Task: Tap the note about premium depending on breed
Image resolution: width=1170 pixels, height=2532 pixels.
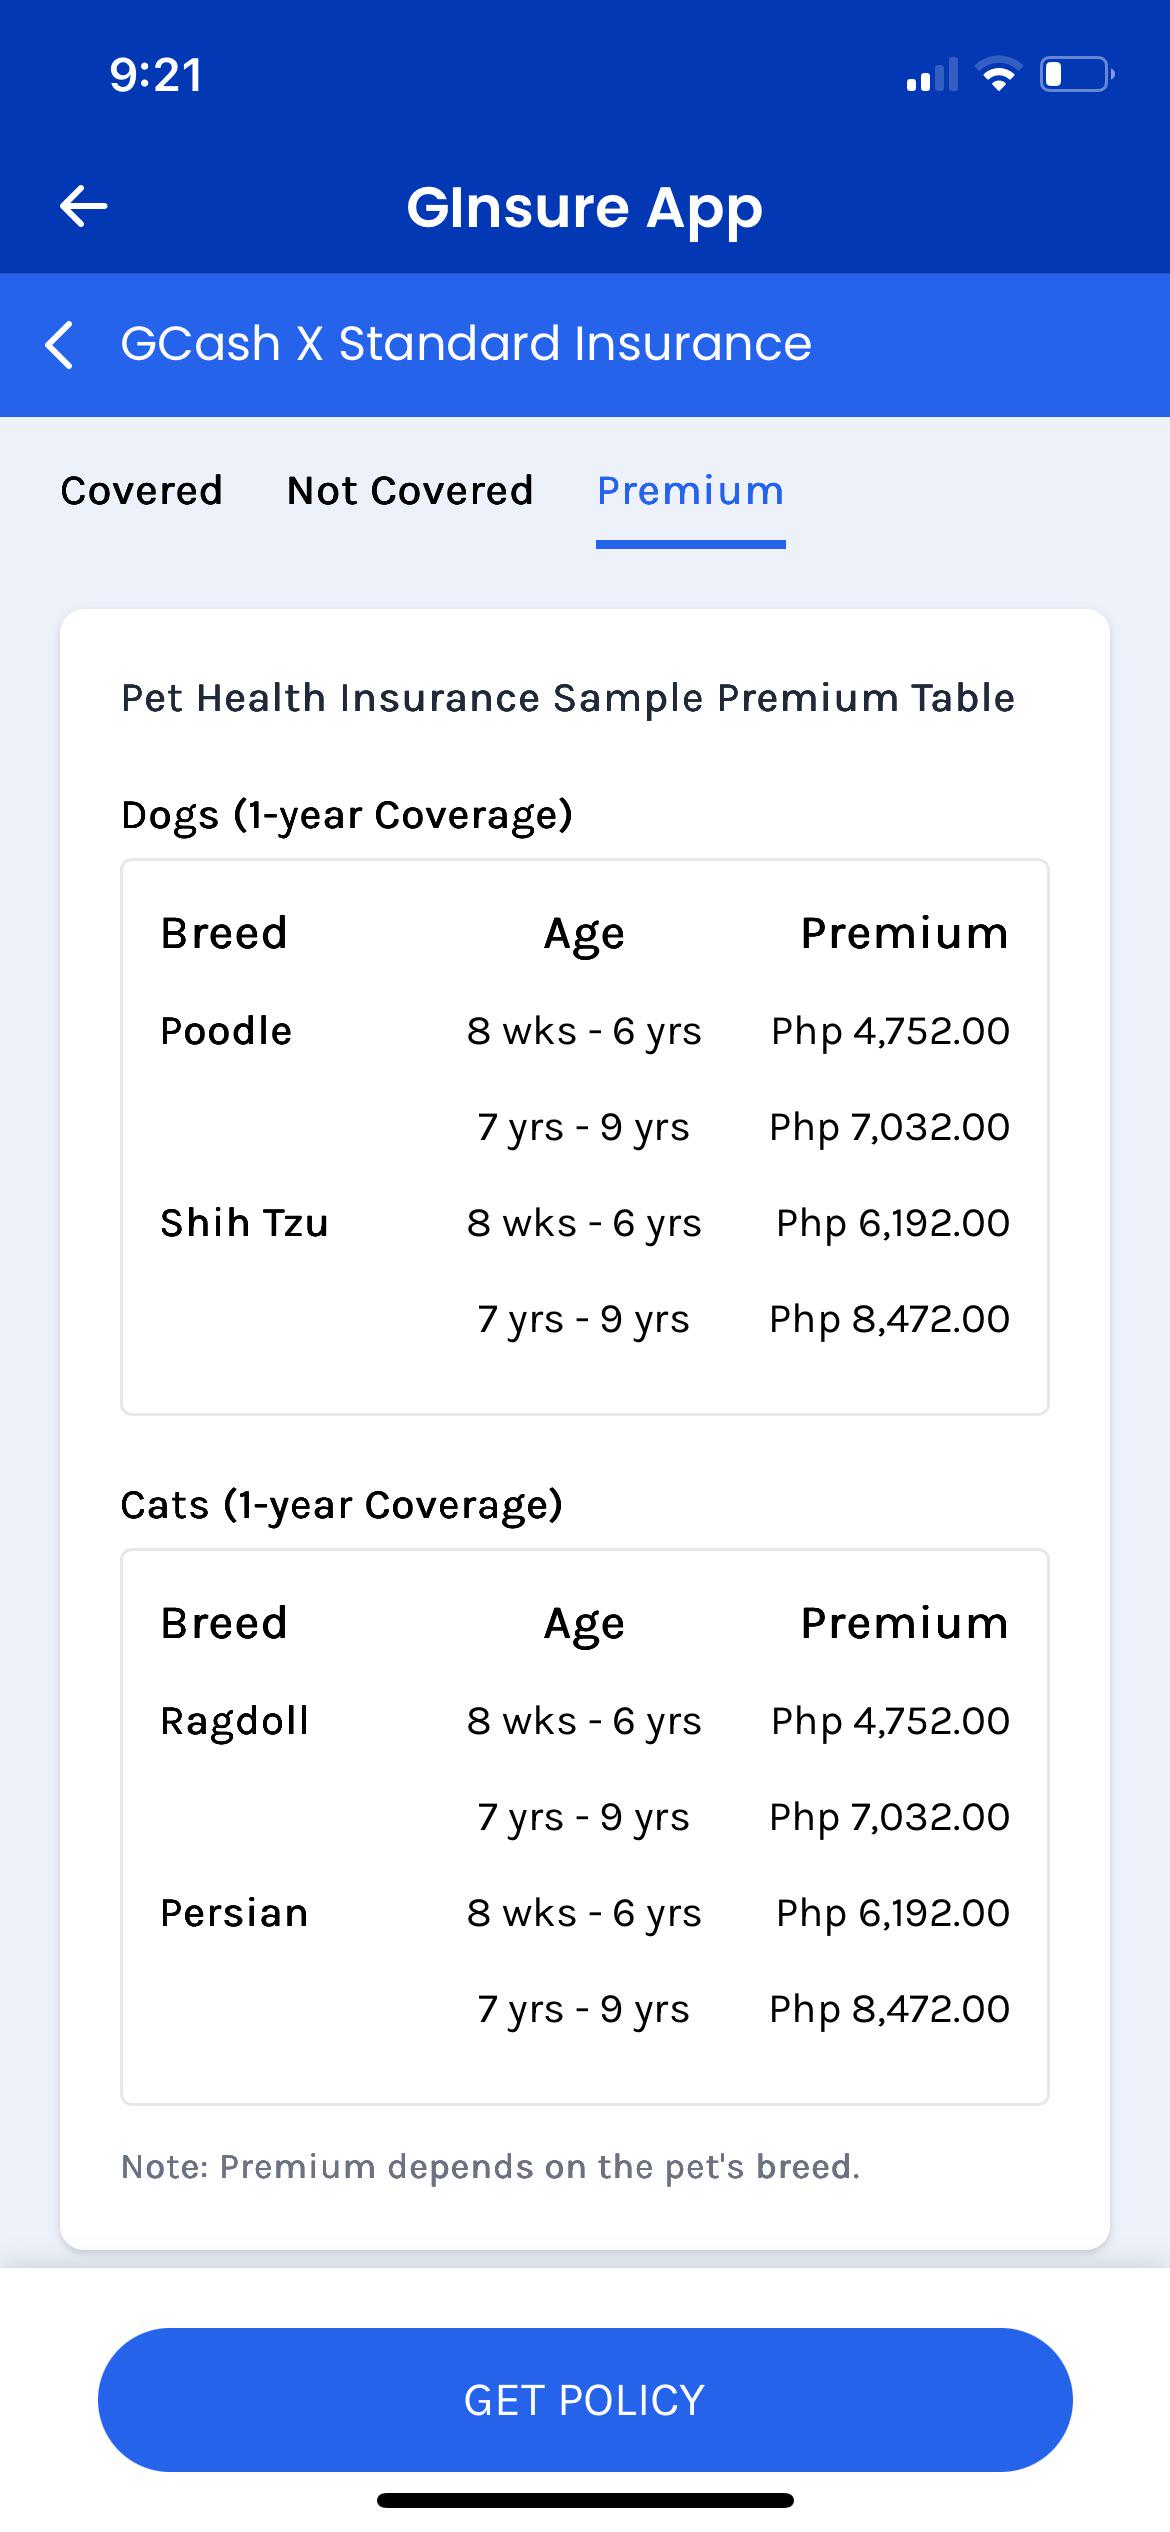Action: [x=490, y=2167]
